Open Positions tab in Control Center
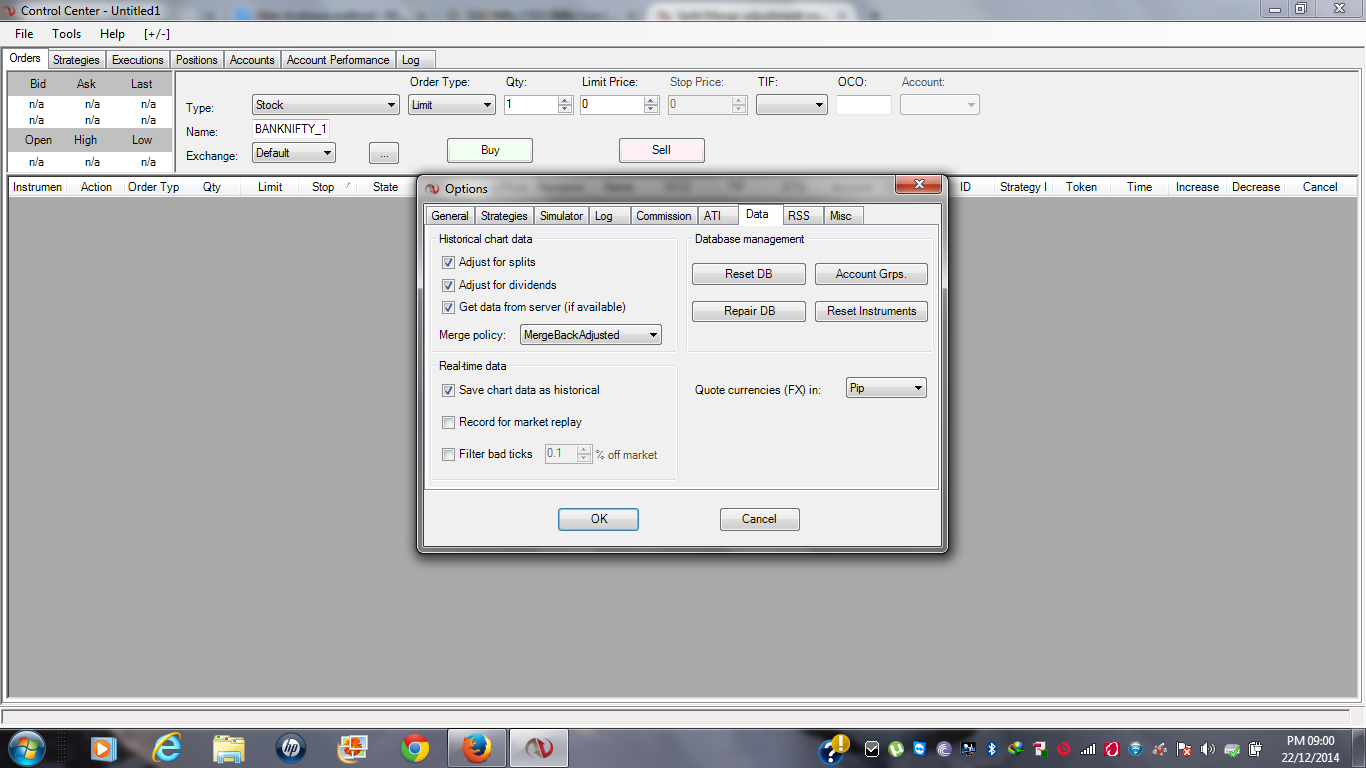The height and width of the screenshot is (768, 1366). [197, 60]
